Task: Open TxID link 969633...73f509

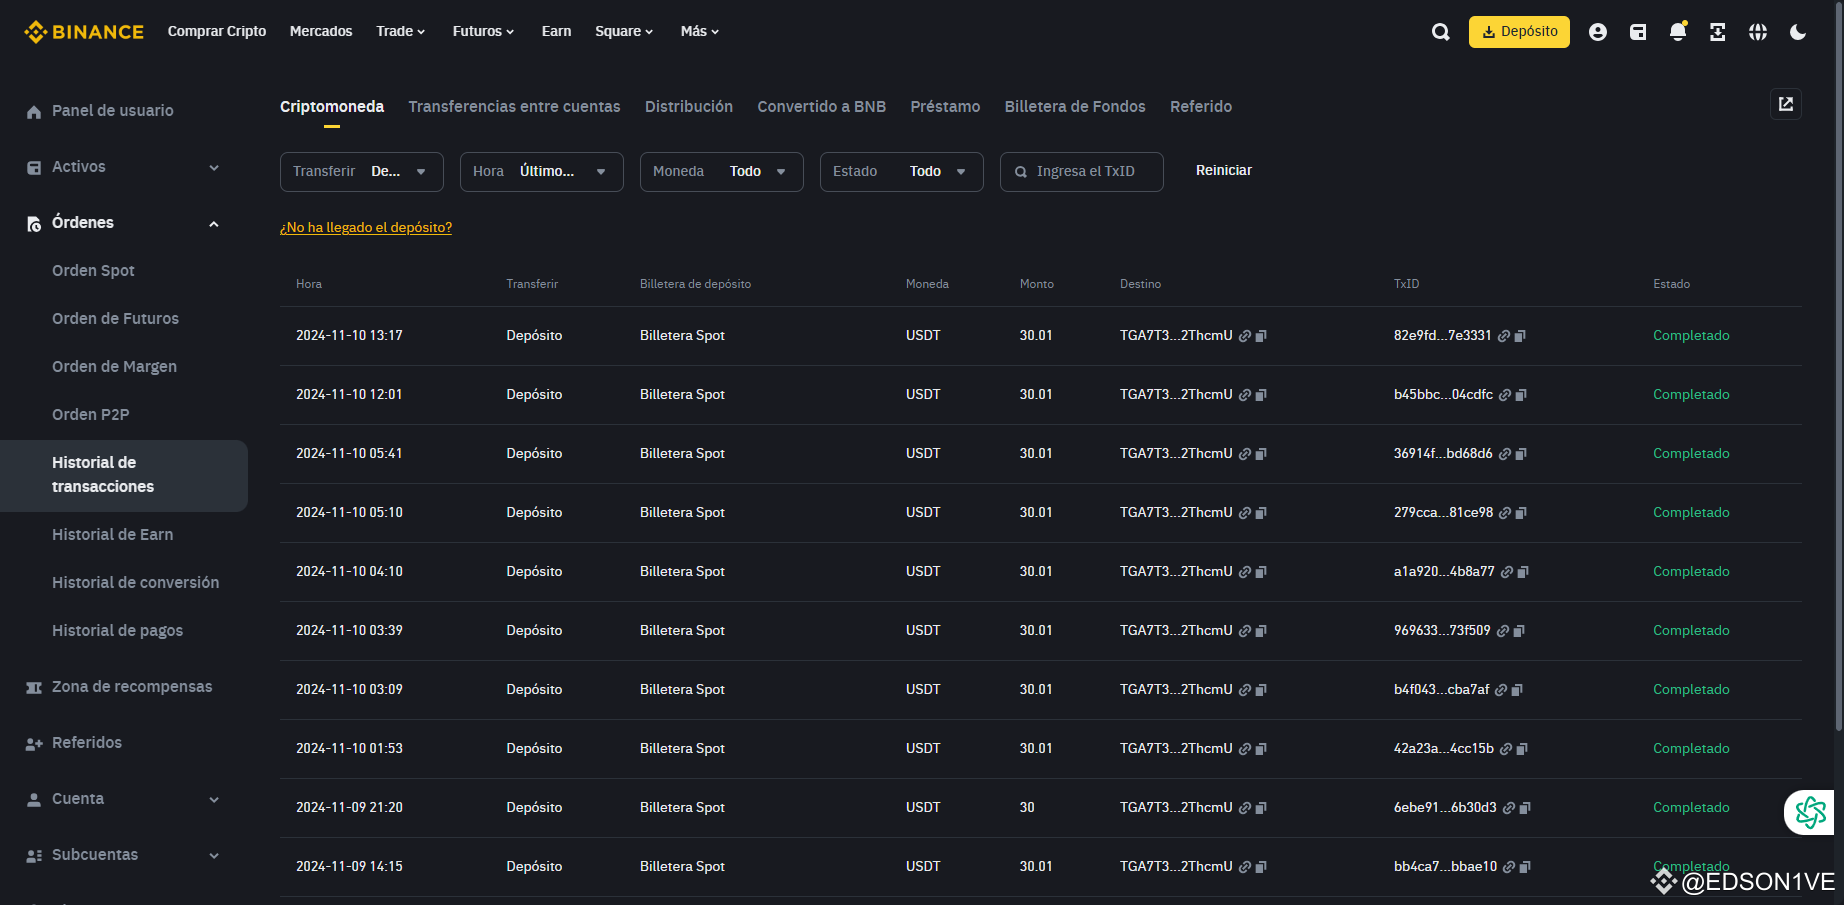Action: pos(1503,631)
